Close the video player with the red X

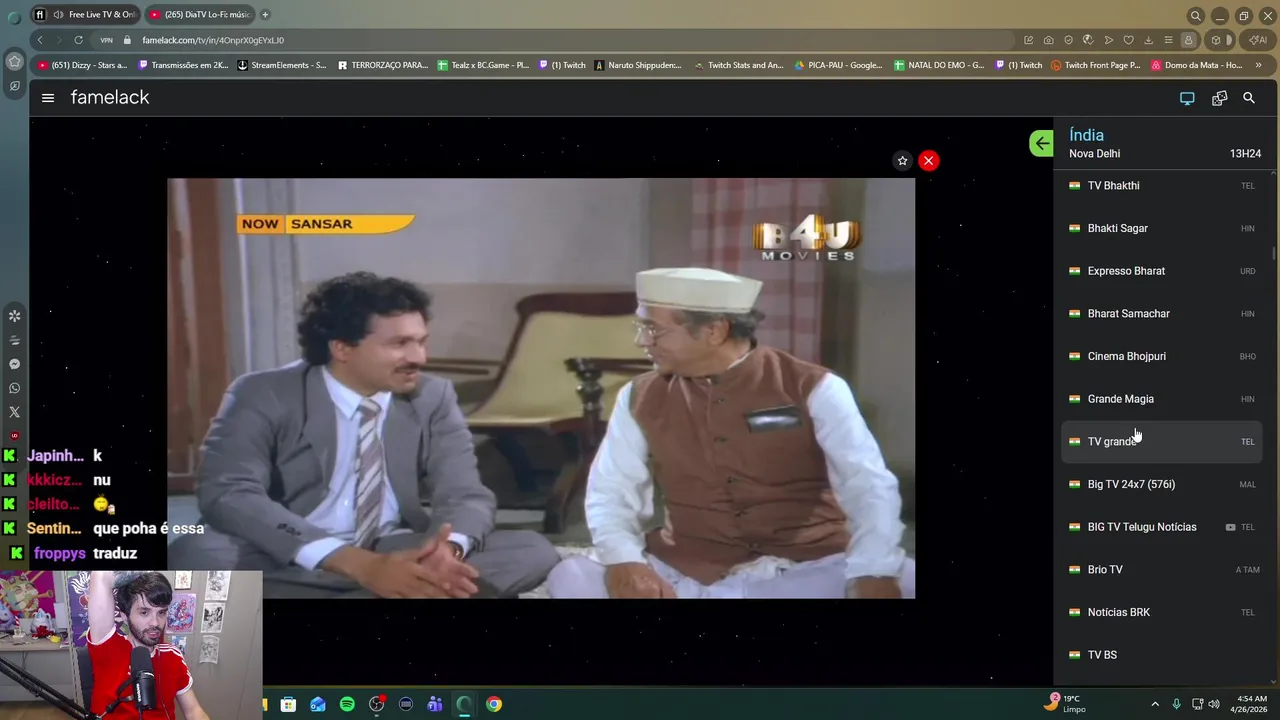(x=928, y=160)
